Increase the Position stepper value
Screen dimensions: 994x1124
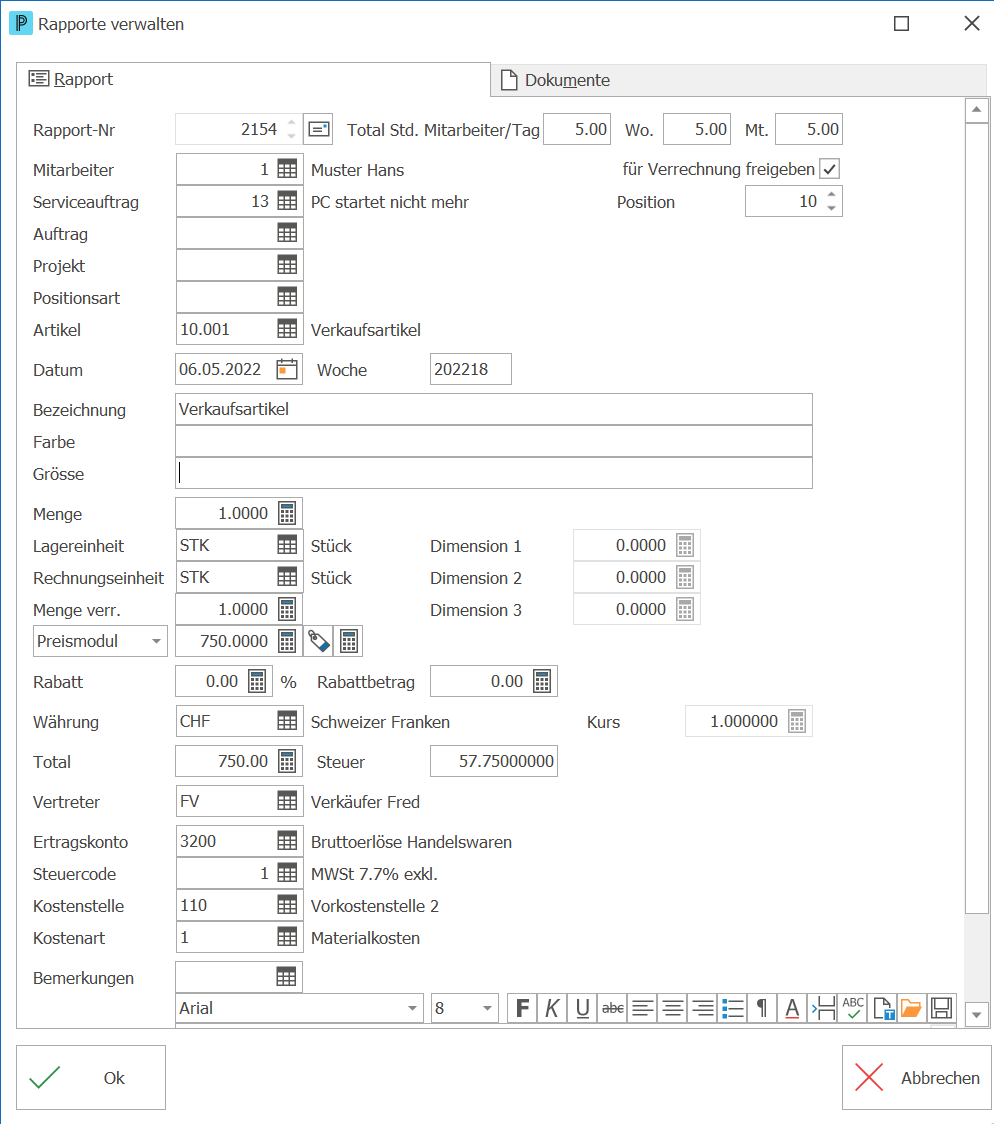(x=831, y=194)
